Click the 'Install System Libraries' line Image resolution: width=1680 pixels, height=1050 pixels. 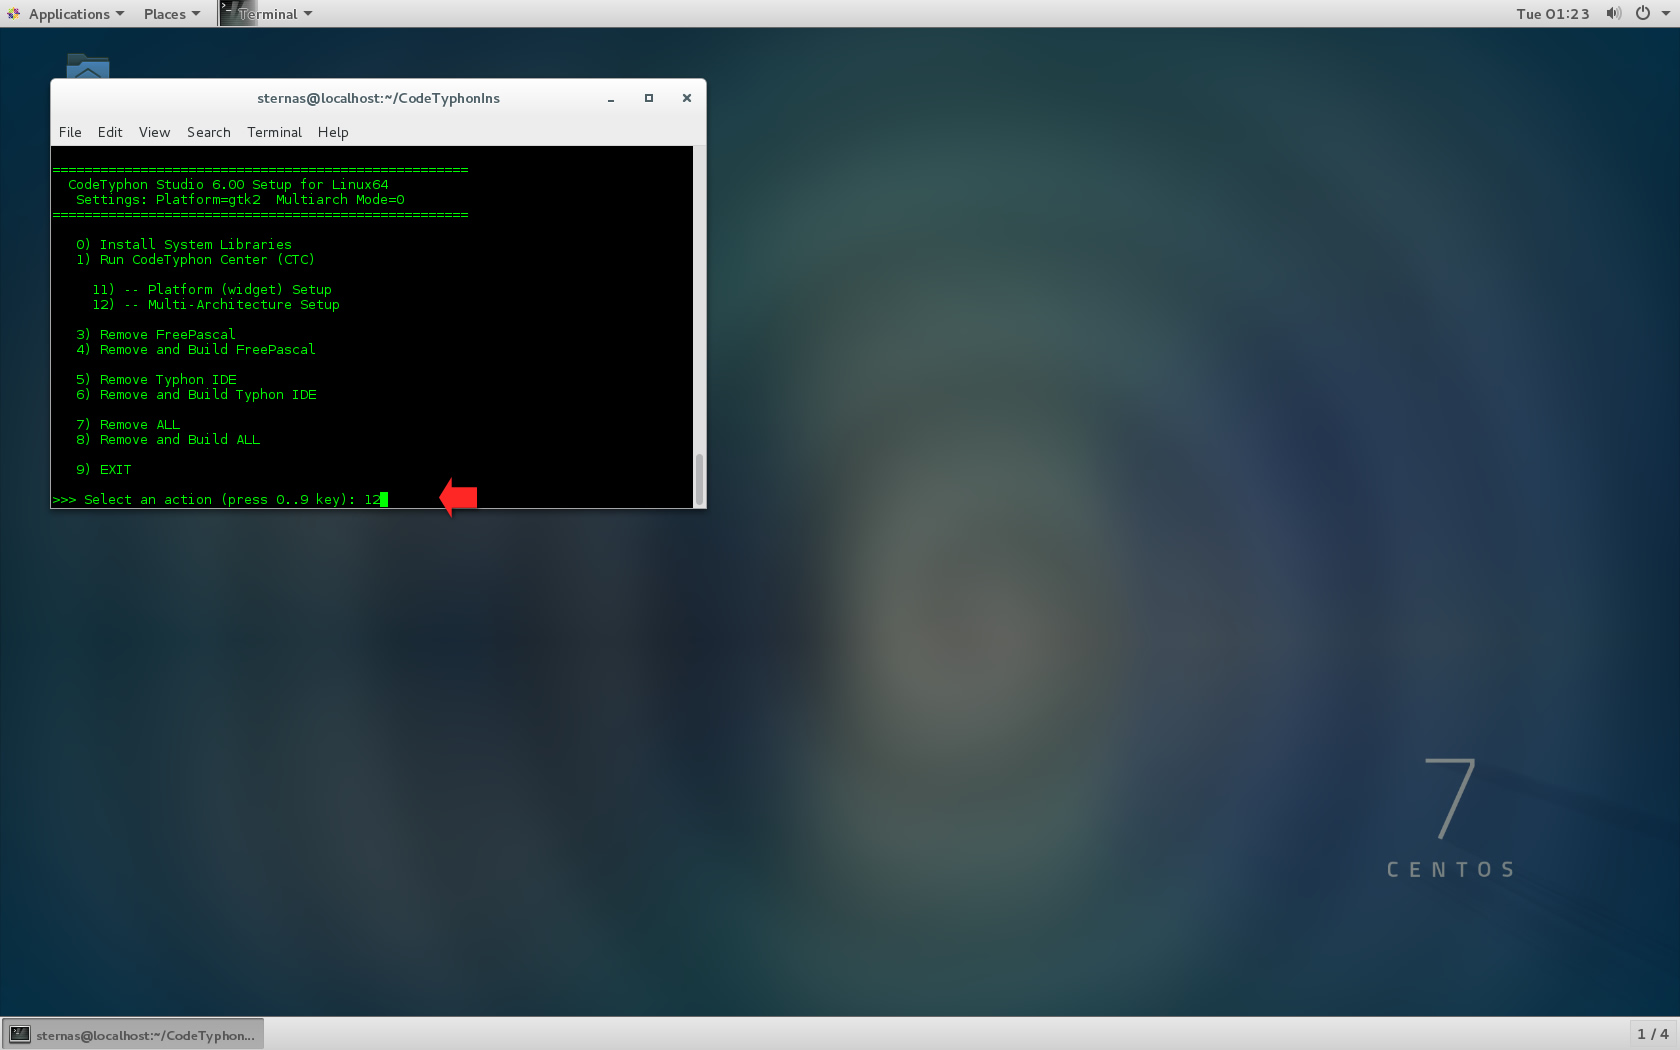pyautogui.click(x=184, y=244)
